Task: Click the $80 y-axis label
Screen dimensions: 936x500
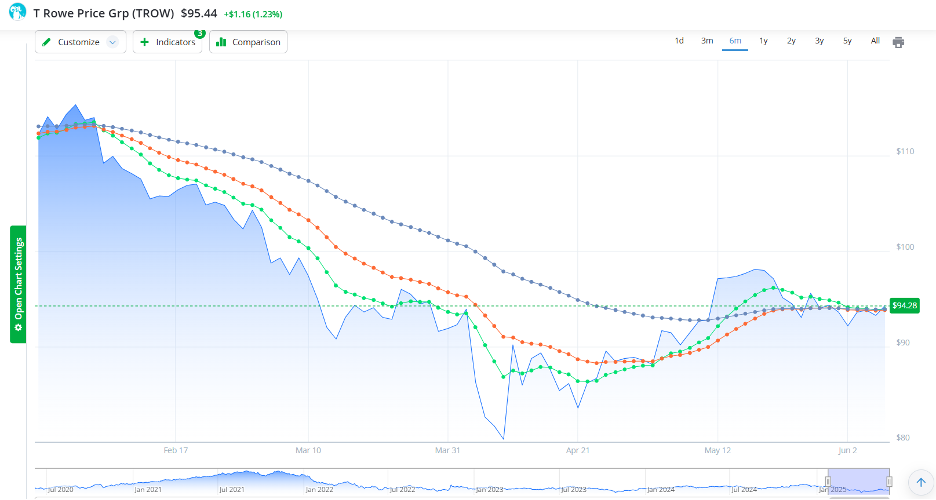Action: click(x=905, y=438)
